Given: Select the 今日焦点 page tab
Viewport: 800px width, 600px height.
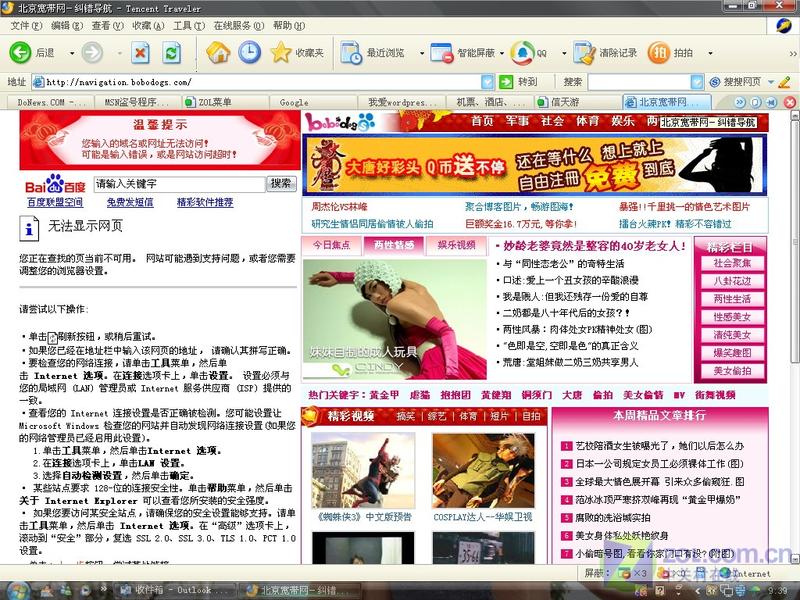Looking at the screenshot, I should (x=332, y=245).
